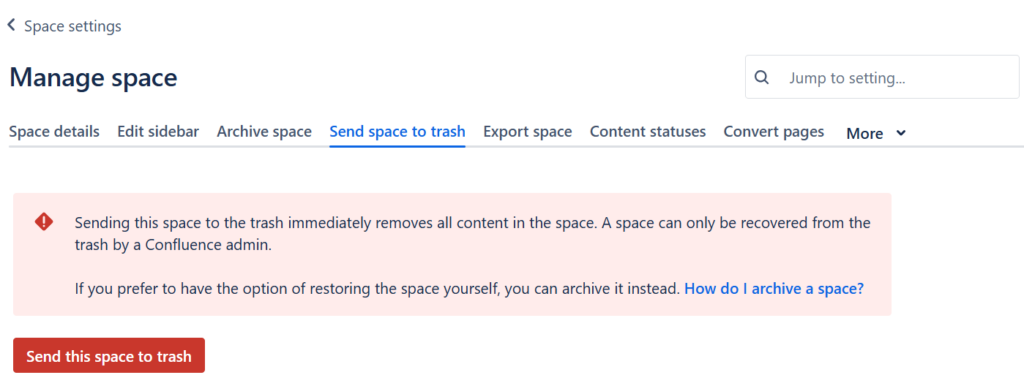This screenshot has height=375, width=1024.
Task: Click the red diamond warning icon
Action: [x=44, y=222]
